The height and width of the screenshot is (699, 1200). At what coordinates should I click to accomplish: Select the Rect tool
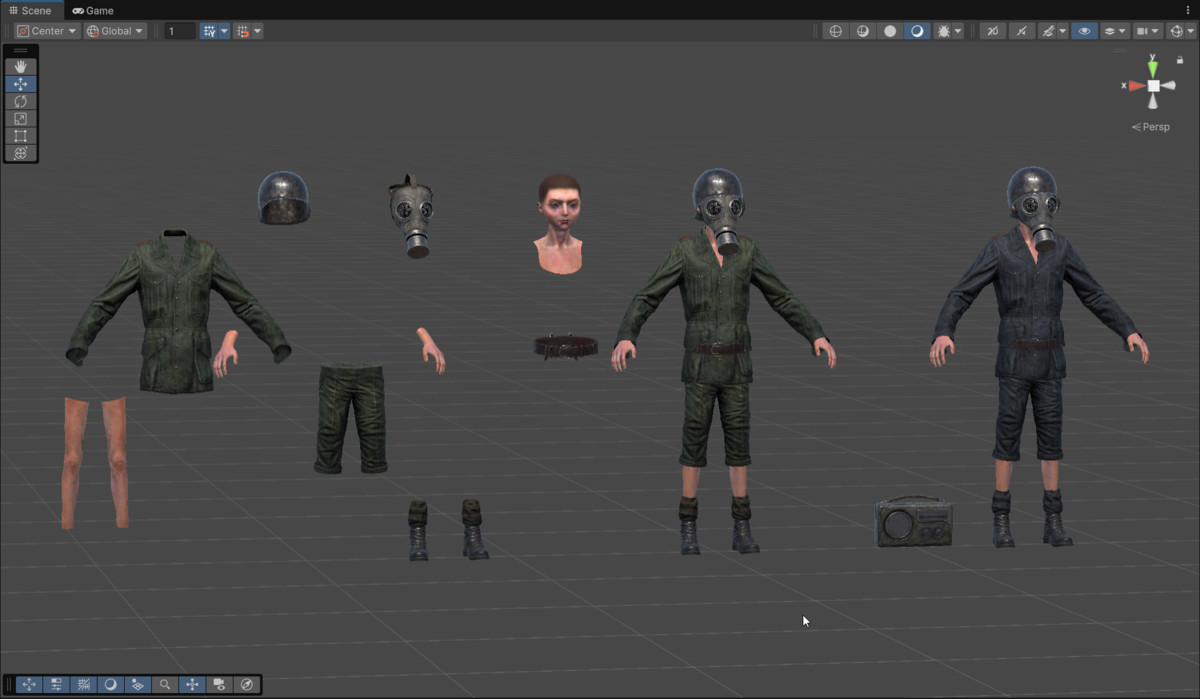click(20, 135)
